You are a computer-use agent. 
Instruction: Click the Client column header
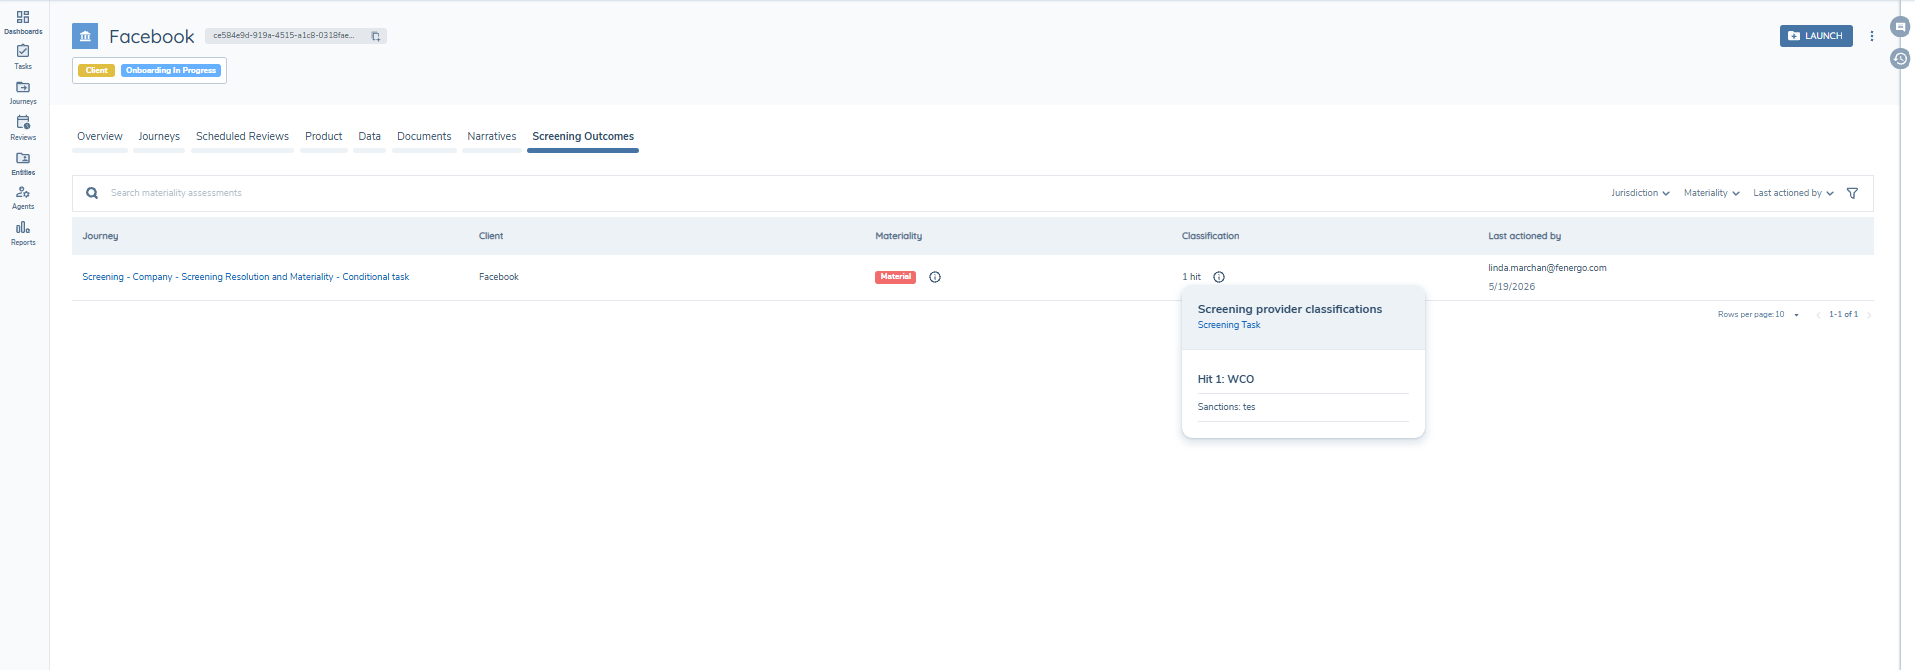[491, 236]
